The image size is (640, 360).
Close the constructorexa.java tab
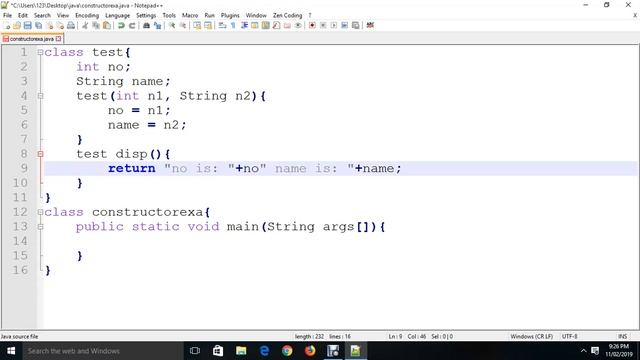coord(59,39)
